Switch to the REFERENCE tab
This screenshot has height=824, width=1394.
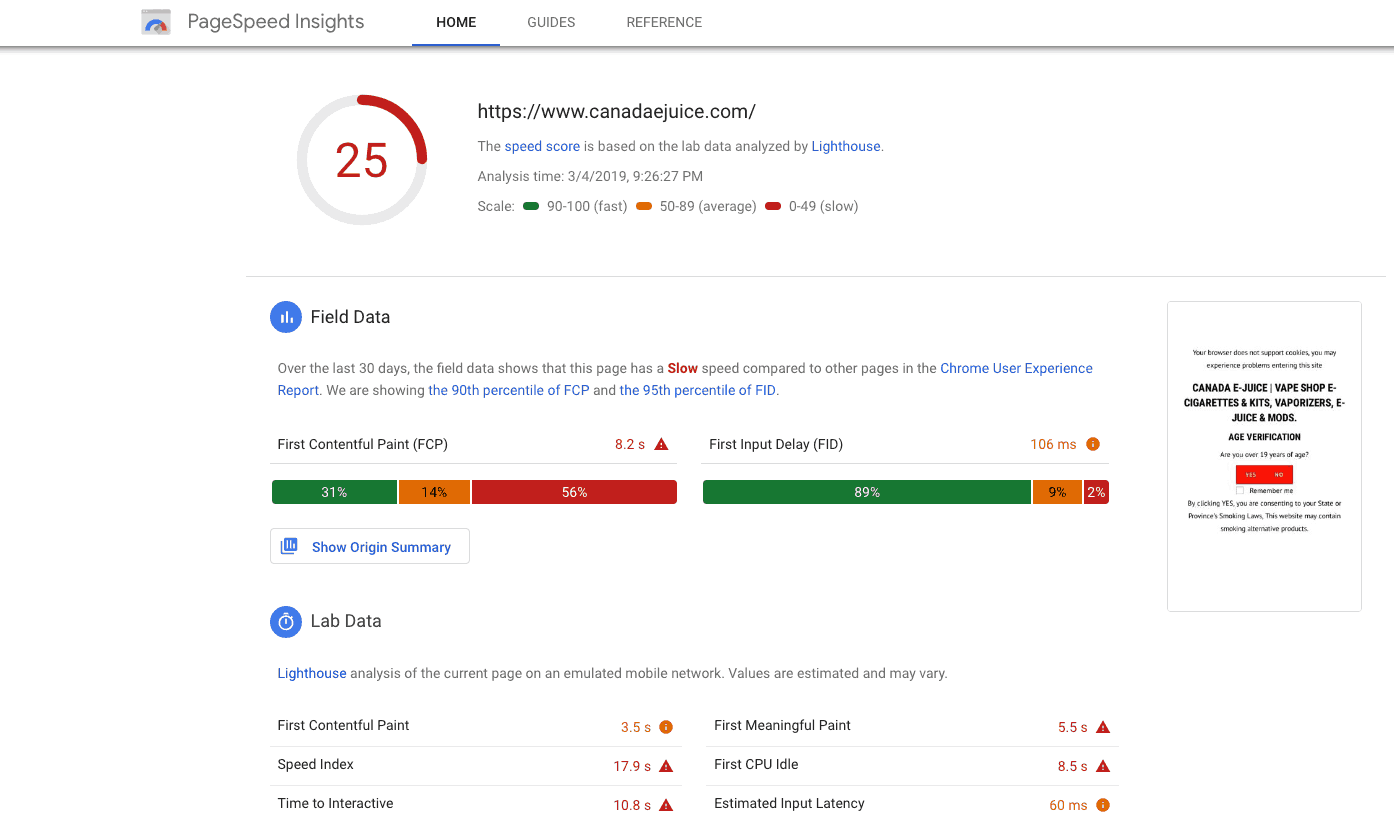click(x=664, y=22)
